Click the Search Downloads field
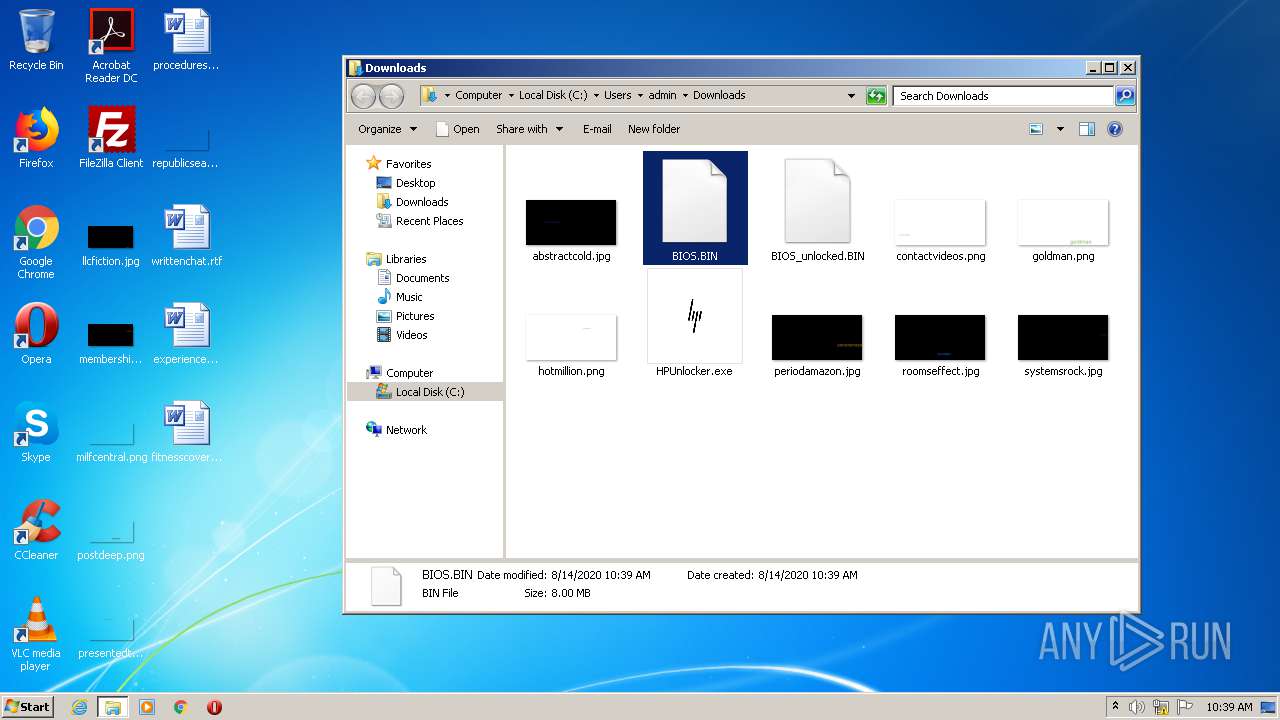1280x720 pixels. [x=1003, y=96]
